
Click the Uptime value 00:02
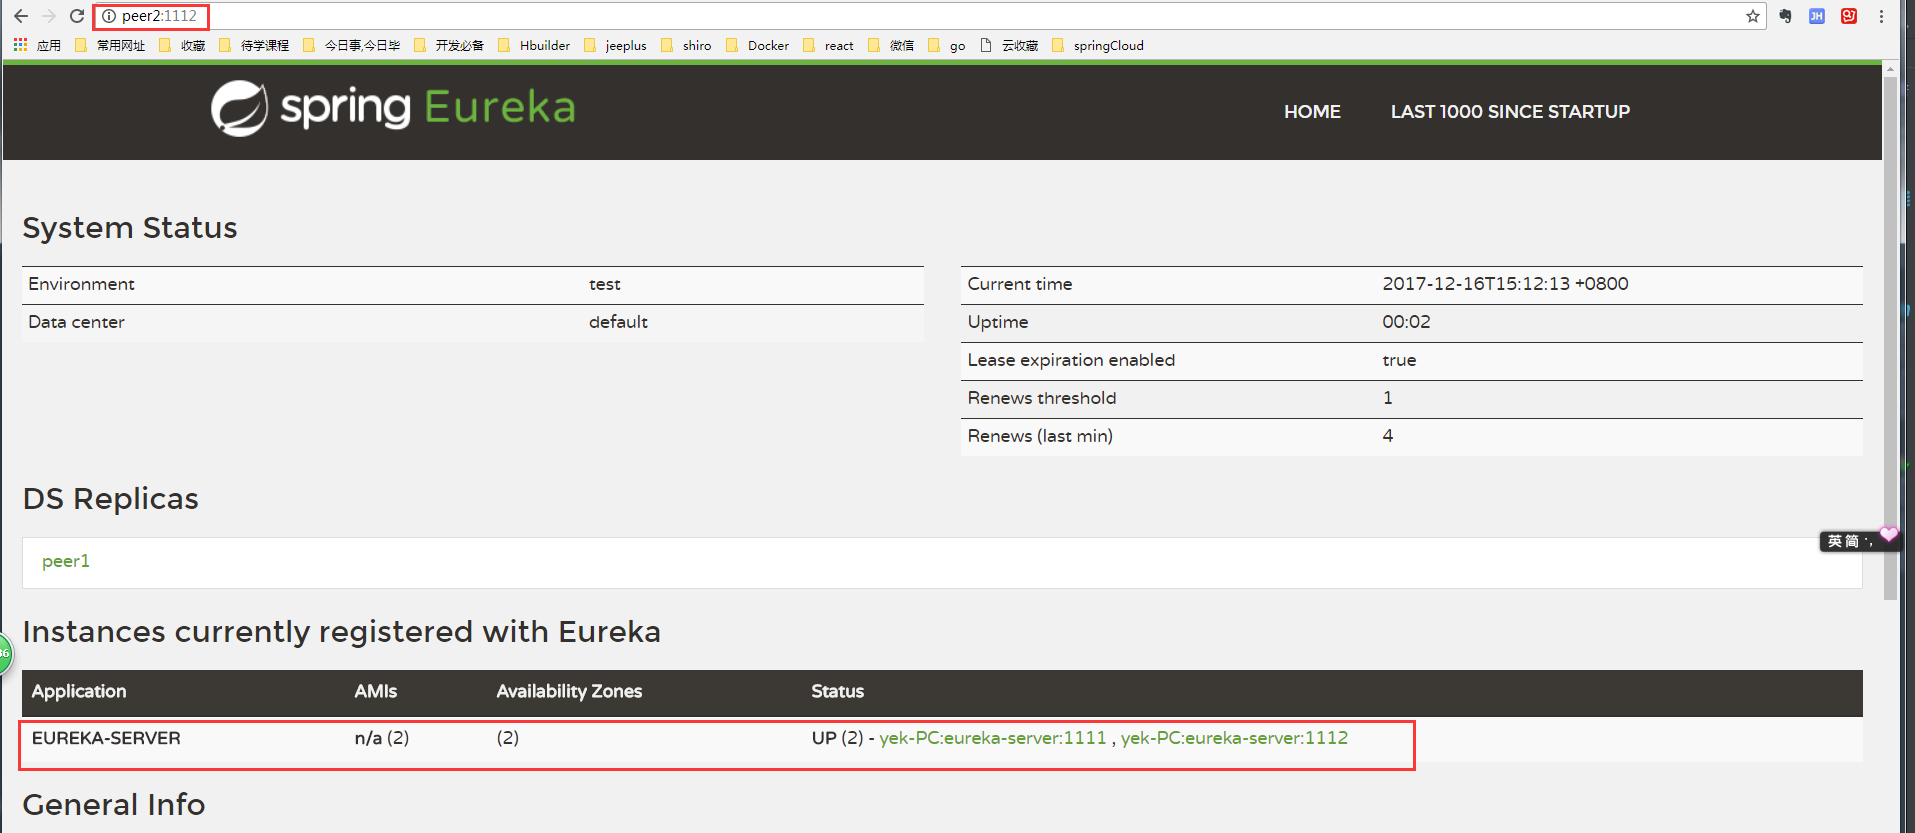(1406, 322)
